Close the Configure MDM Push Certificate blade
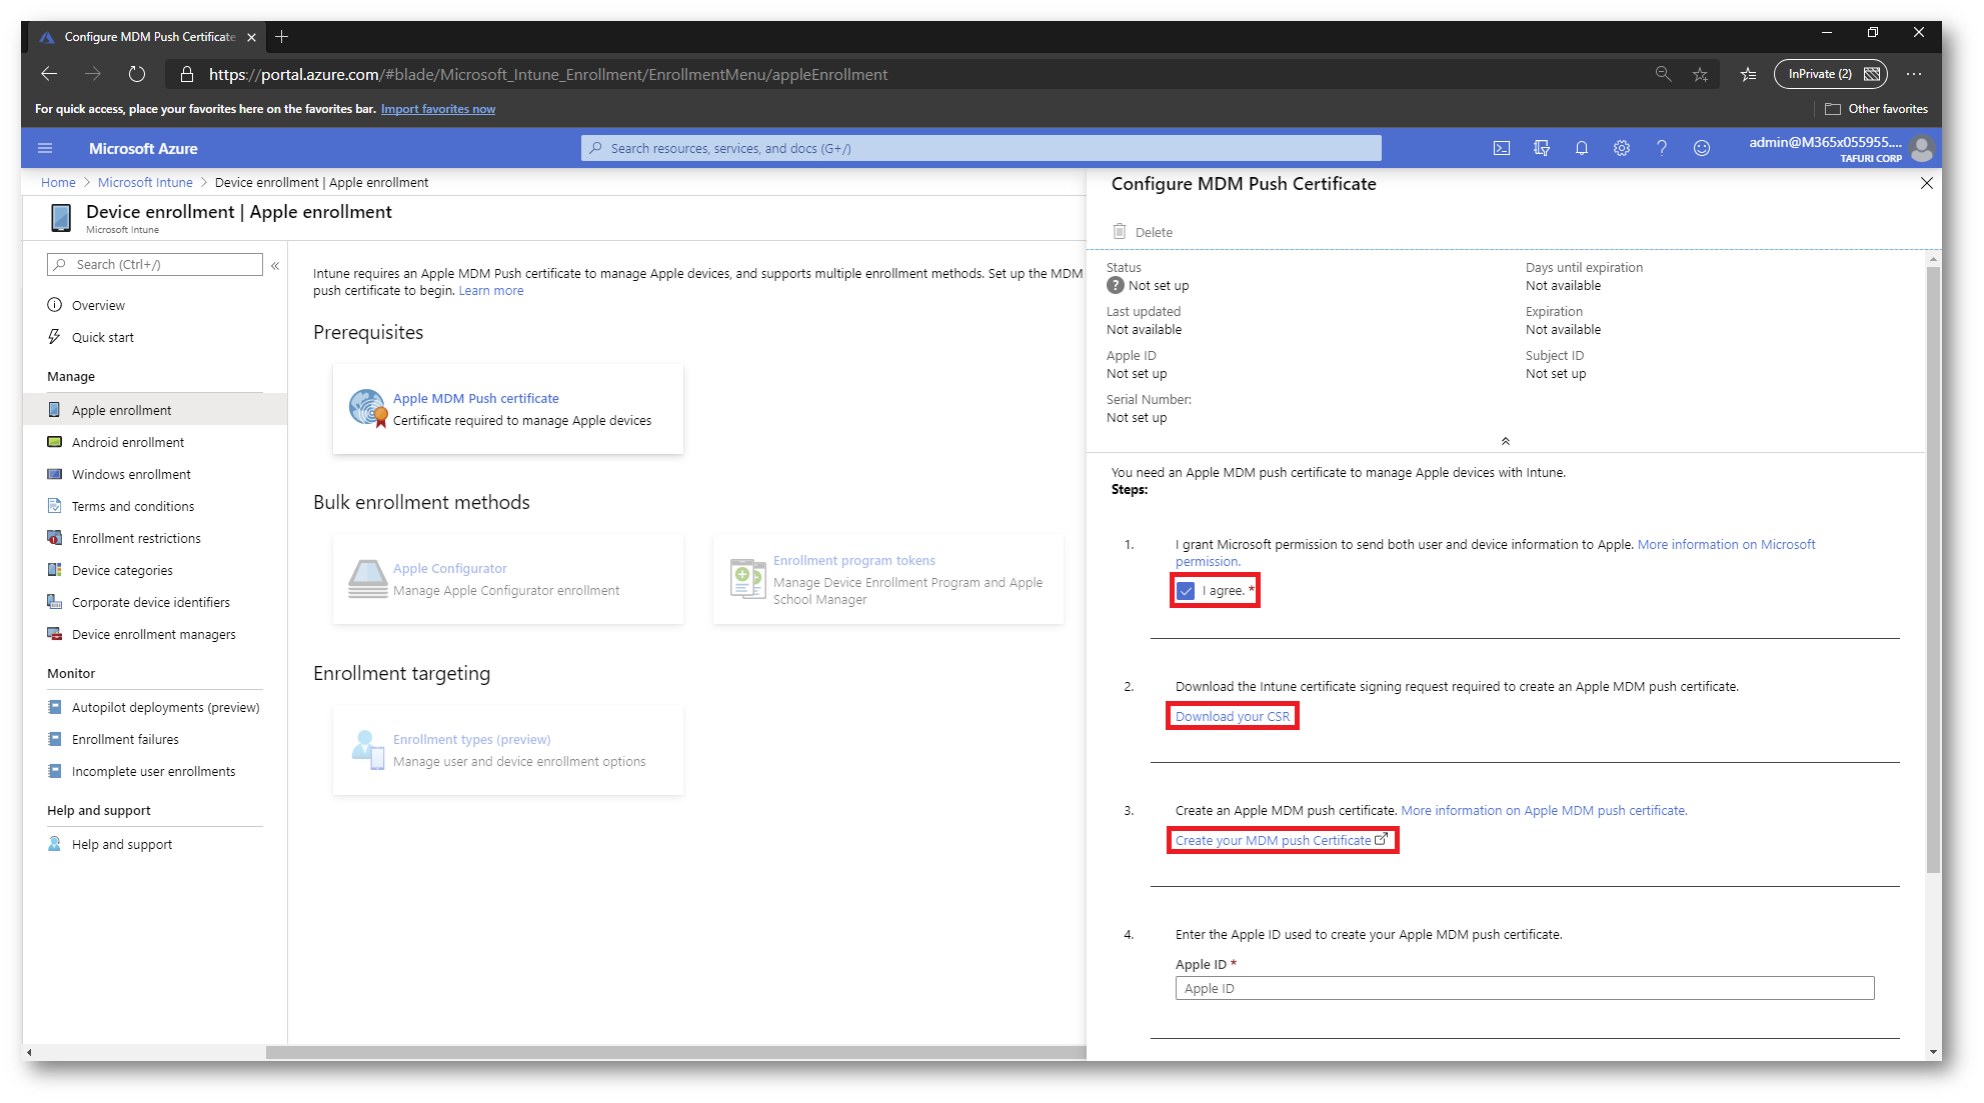The image size is (1984, 1103). click(x=1926, y=183)
